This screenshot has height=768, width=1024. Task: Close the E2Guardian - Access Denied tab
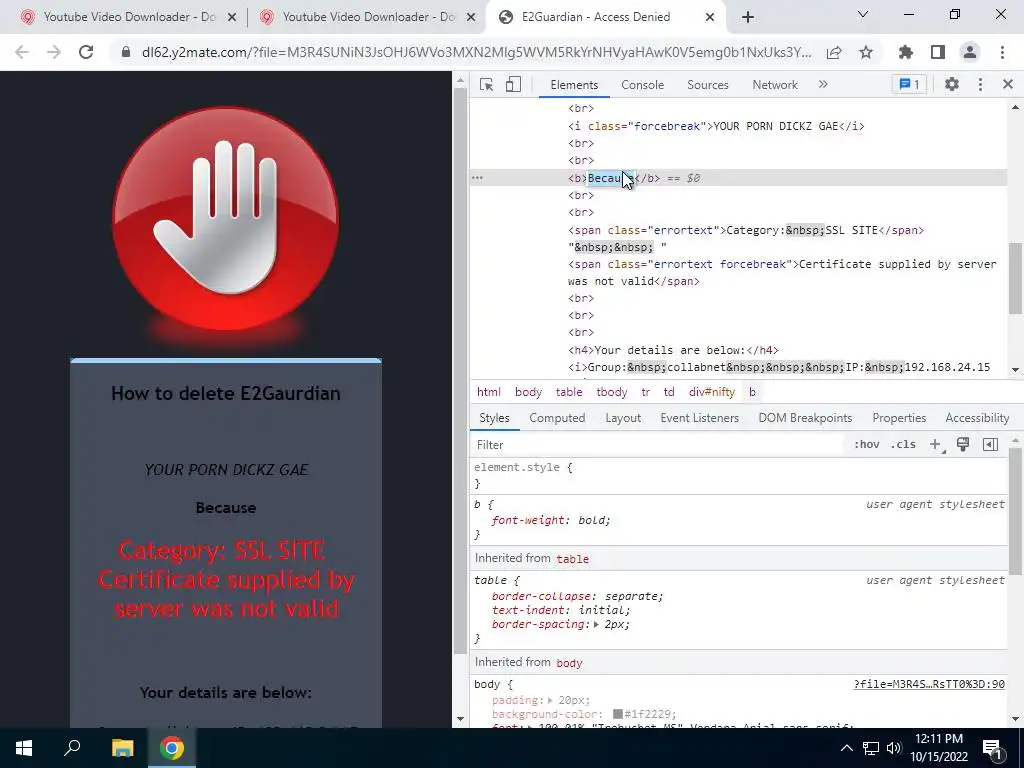click(x=710, y=18)
